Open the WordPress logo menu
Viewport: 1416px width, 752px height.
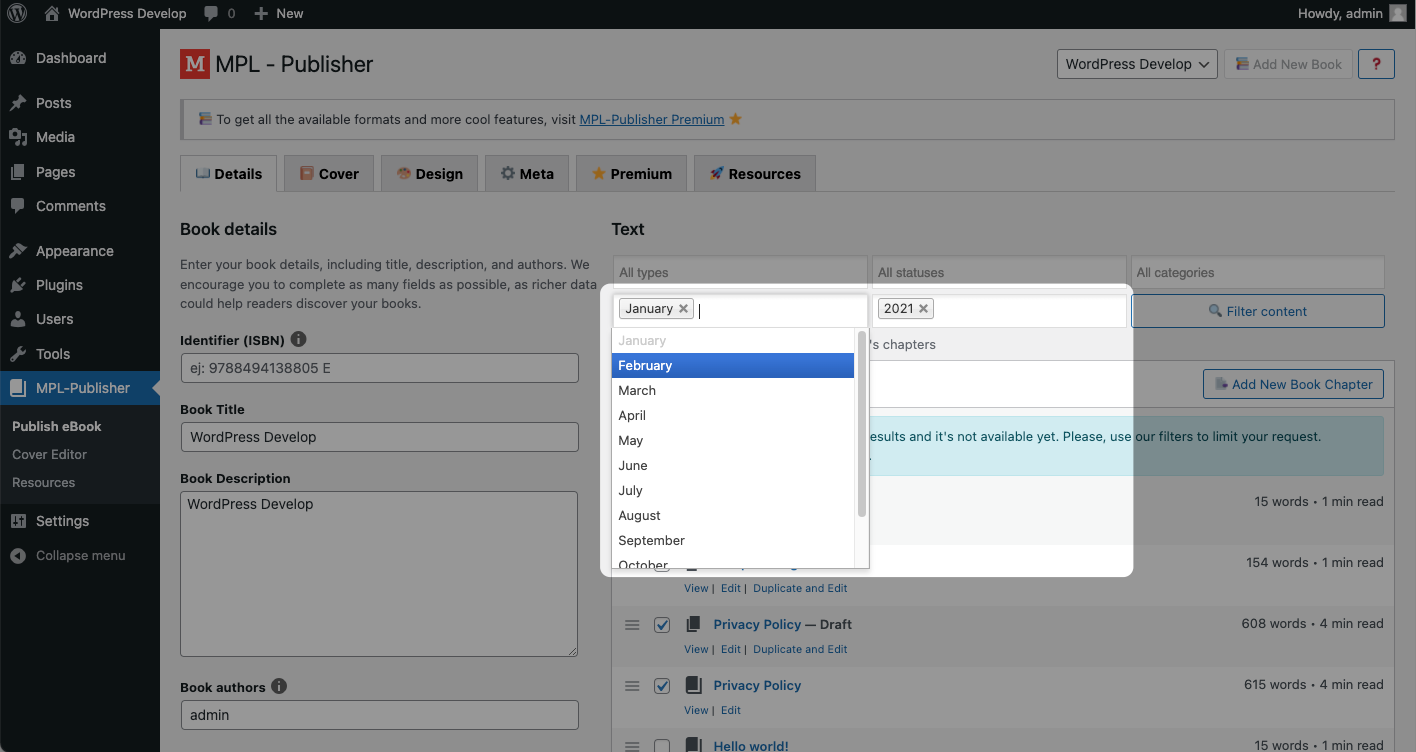point(18,14)
